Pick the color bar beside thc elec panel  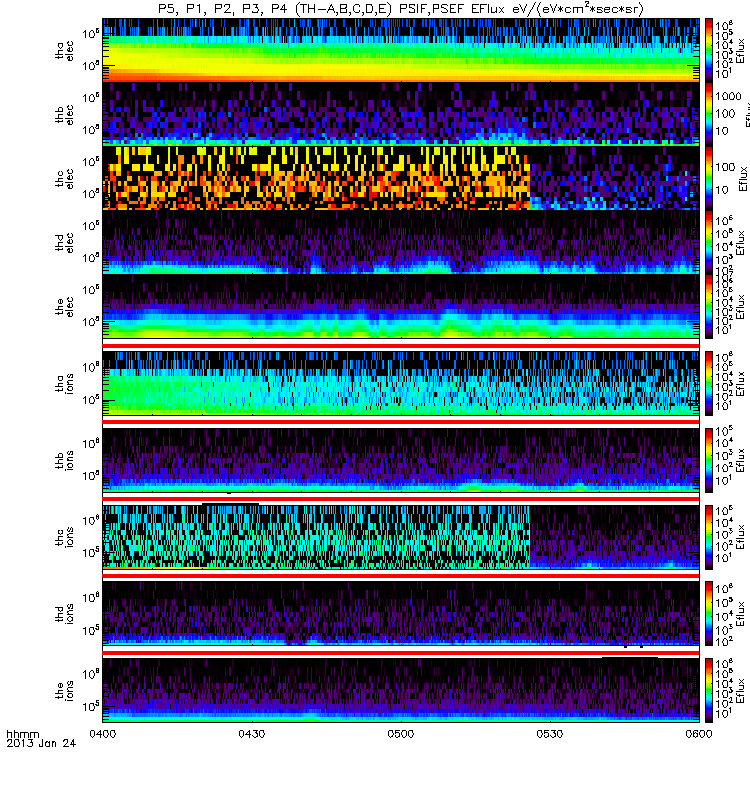tap(709, 178)
